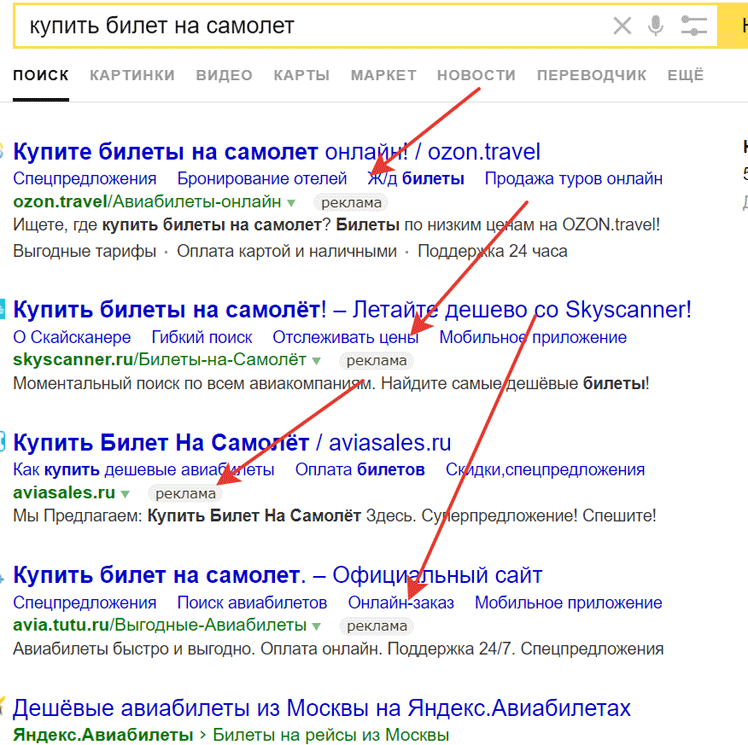Open Поиск авиабилетов sitelink
Viewport: 748px width, 745px height.
coord(252,603)
